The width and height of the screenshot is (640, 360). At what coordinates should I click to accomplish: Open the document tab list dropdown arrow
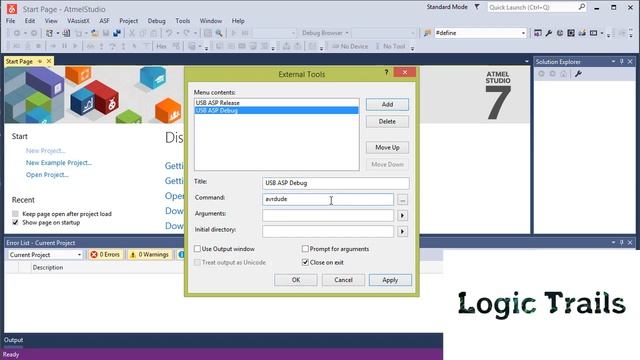pos(527,62)
